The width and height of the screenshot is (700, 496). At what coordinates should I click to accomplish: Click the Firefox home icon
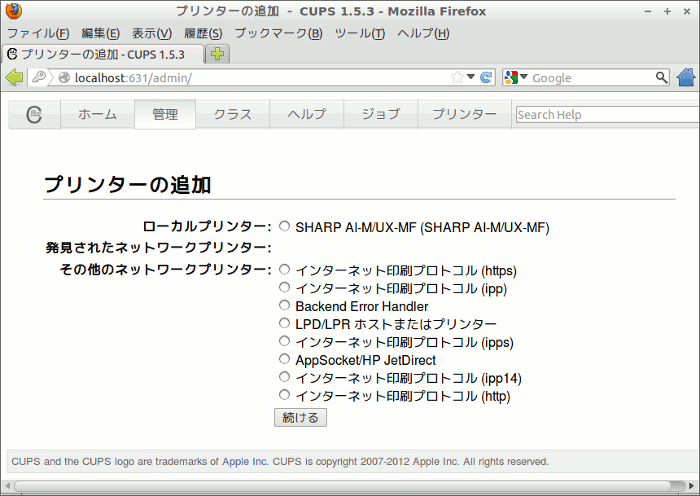click(685, 78)
